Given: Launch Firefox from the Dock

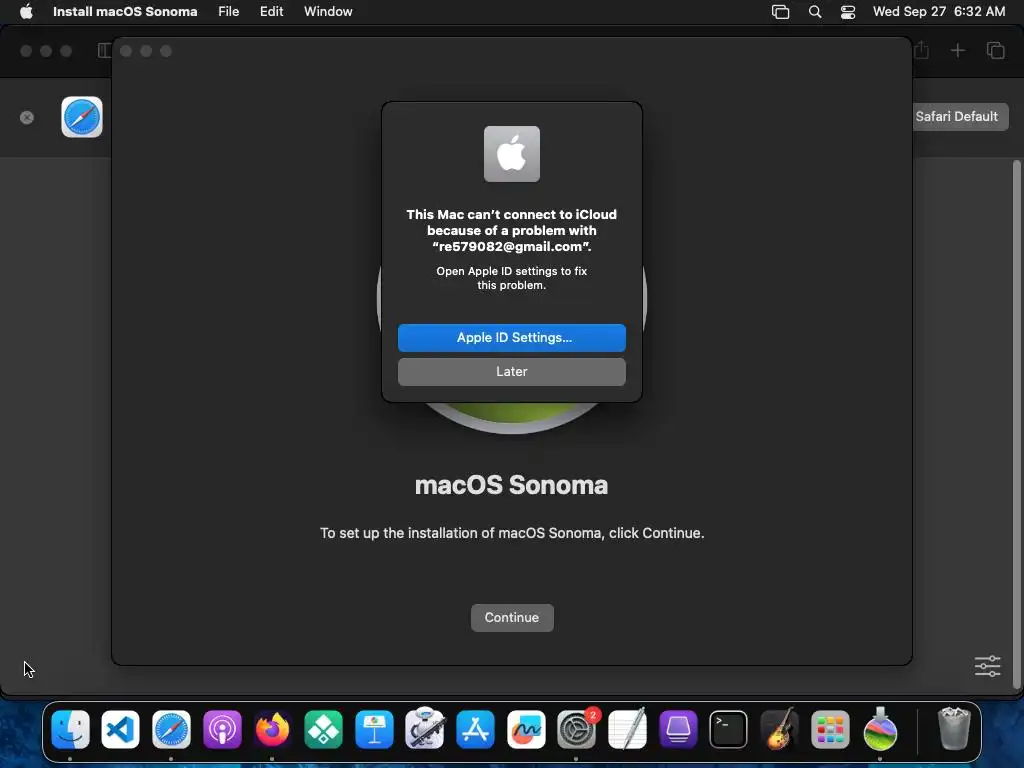Looking at the screenshot, I should [x=272, y=729].
